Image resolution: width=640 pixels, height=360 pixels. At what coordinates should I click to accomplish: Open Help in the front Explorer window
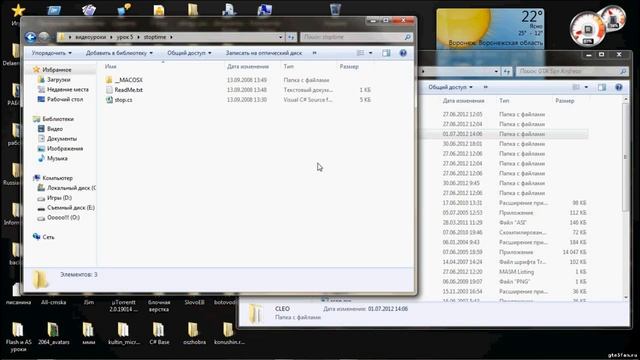(x=403, y=53)
